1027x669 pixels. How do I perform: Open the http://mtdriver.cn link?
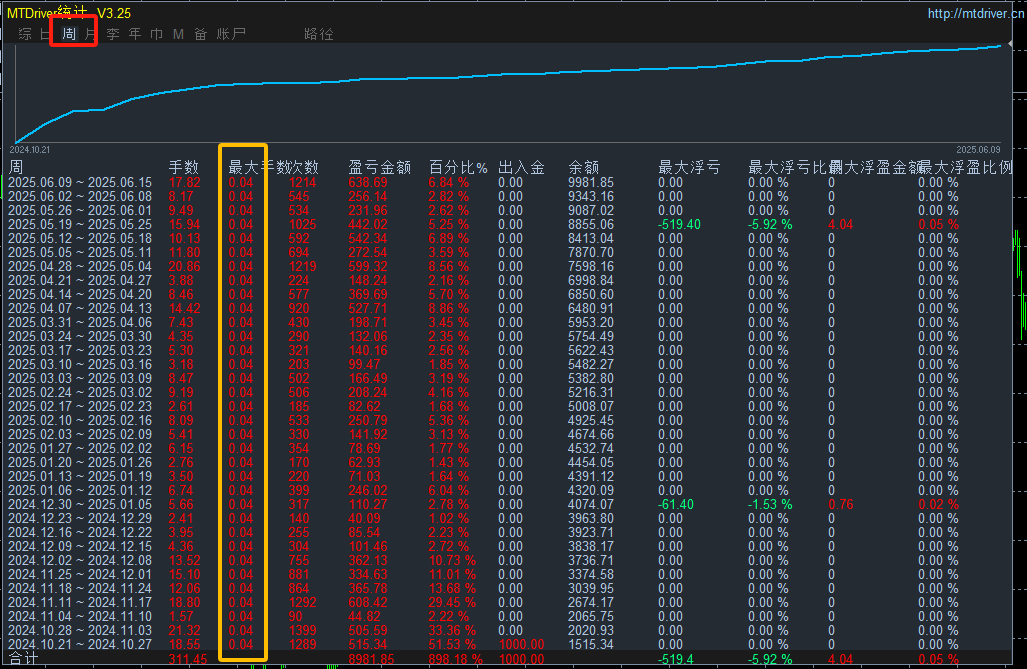pyautogui.click(x=975, y=13)
